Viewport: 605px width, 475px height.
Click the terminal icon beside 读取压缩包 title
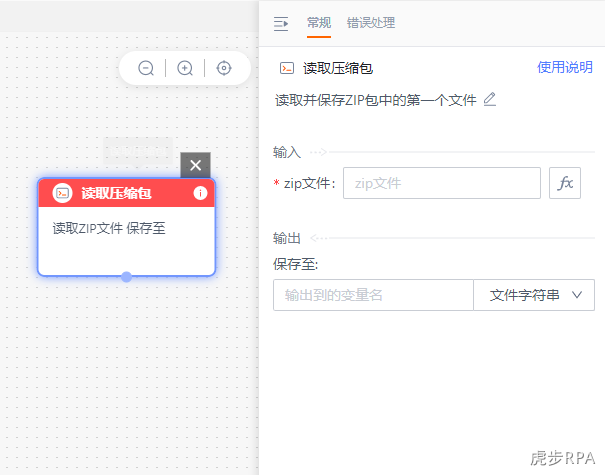[287, 68]
